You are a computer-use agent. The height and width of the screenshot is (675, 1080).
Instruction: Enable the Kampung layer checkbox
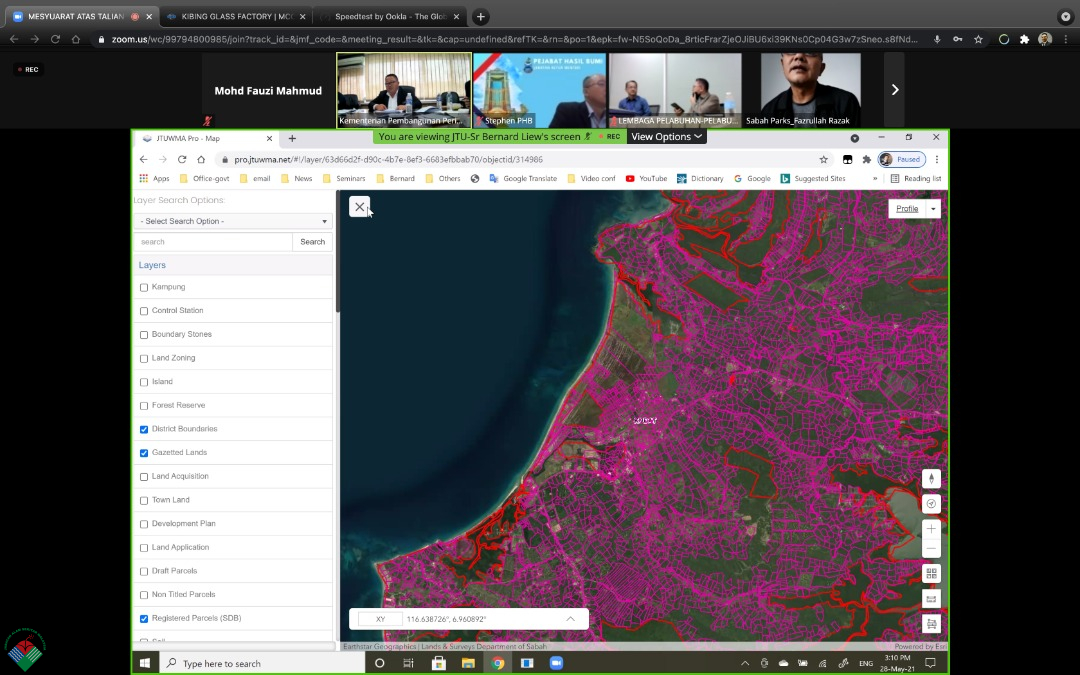tap(144, 287)
